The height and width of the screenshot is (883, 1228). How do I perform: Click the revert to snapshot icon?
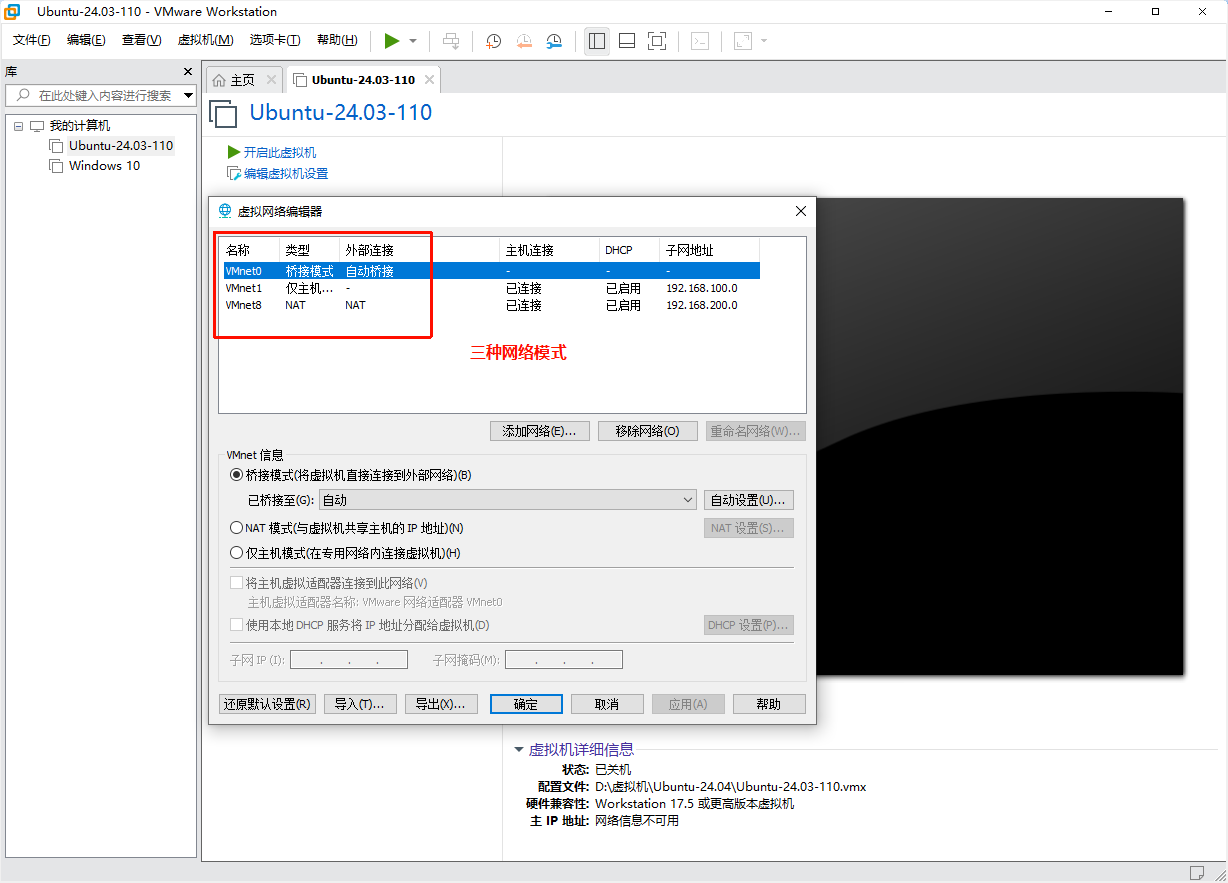click(x=524, y=41)
